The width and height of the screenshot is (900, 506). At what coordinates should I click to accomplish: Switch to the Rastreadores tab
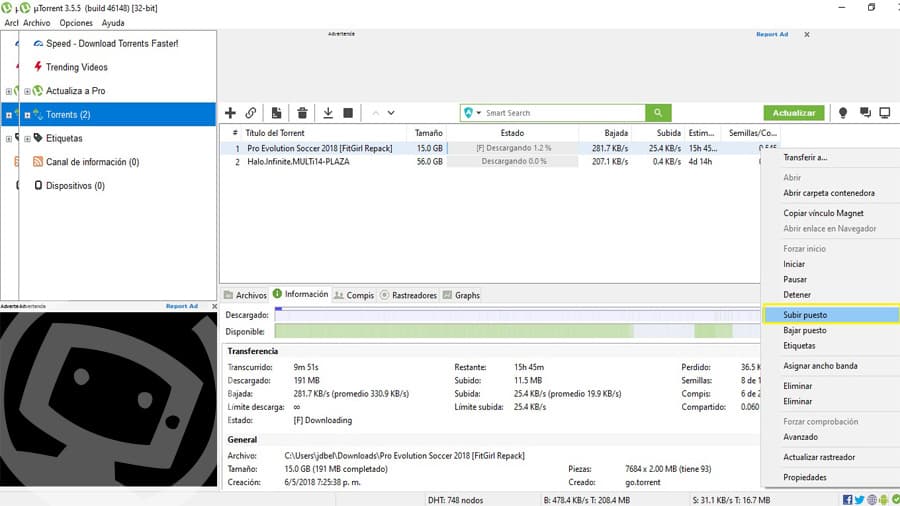pos(408,295)
